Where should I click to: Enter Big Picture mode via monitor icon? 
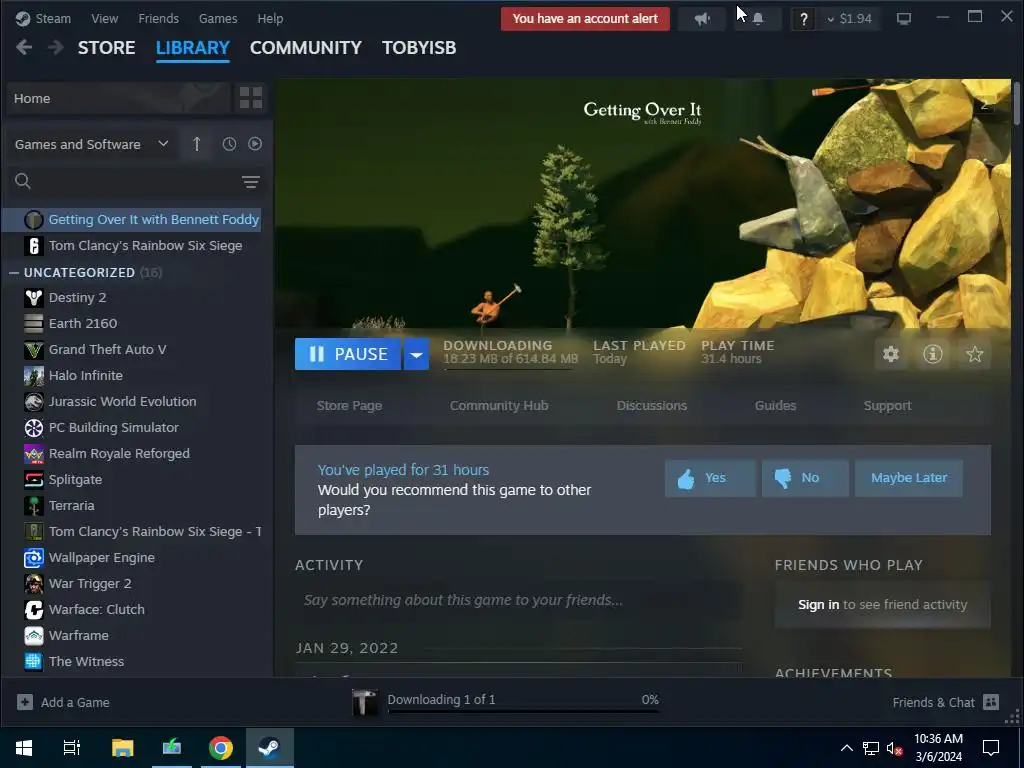904,18
